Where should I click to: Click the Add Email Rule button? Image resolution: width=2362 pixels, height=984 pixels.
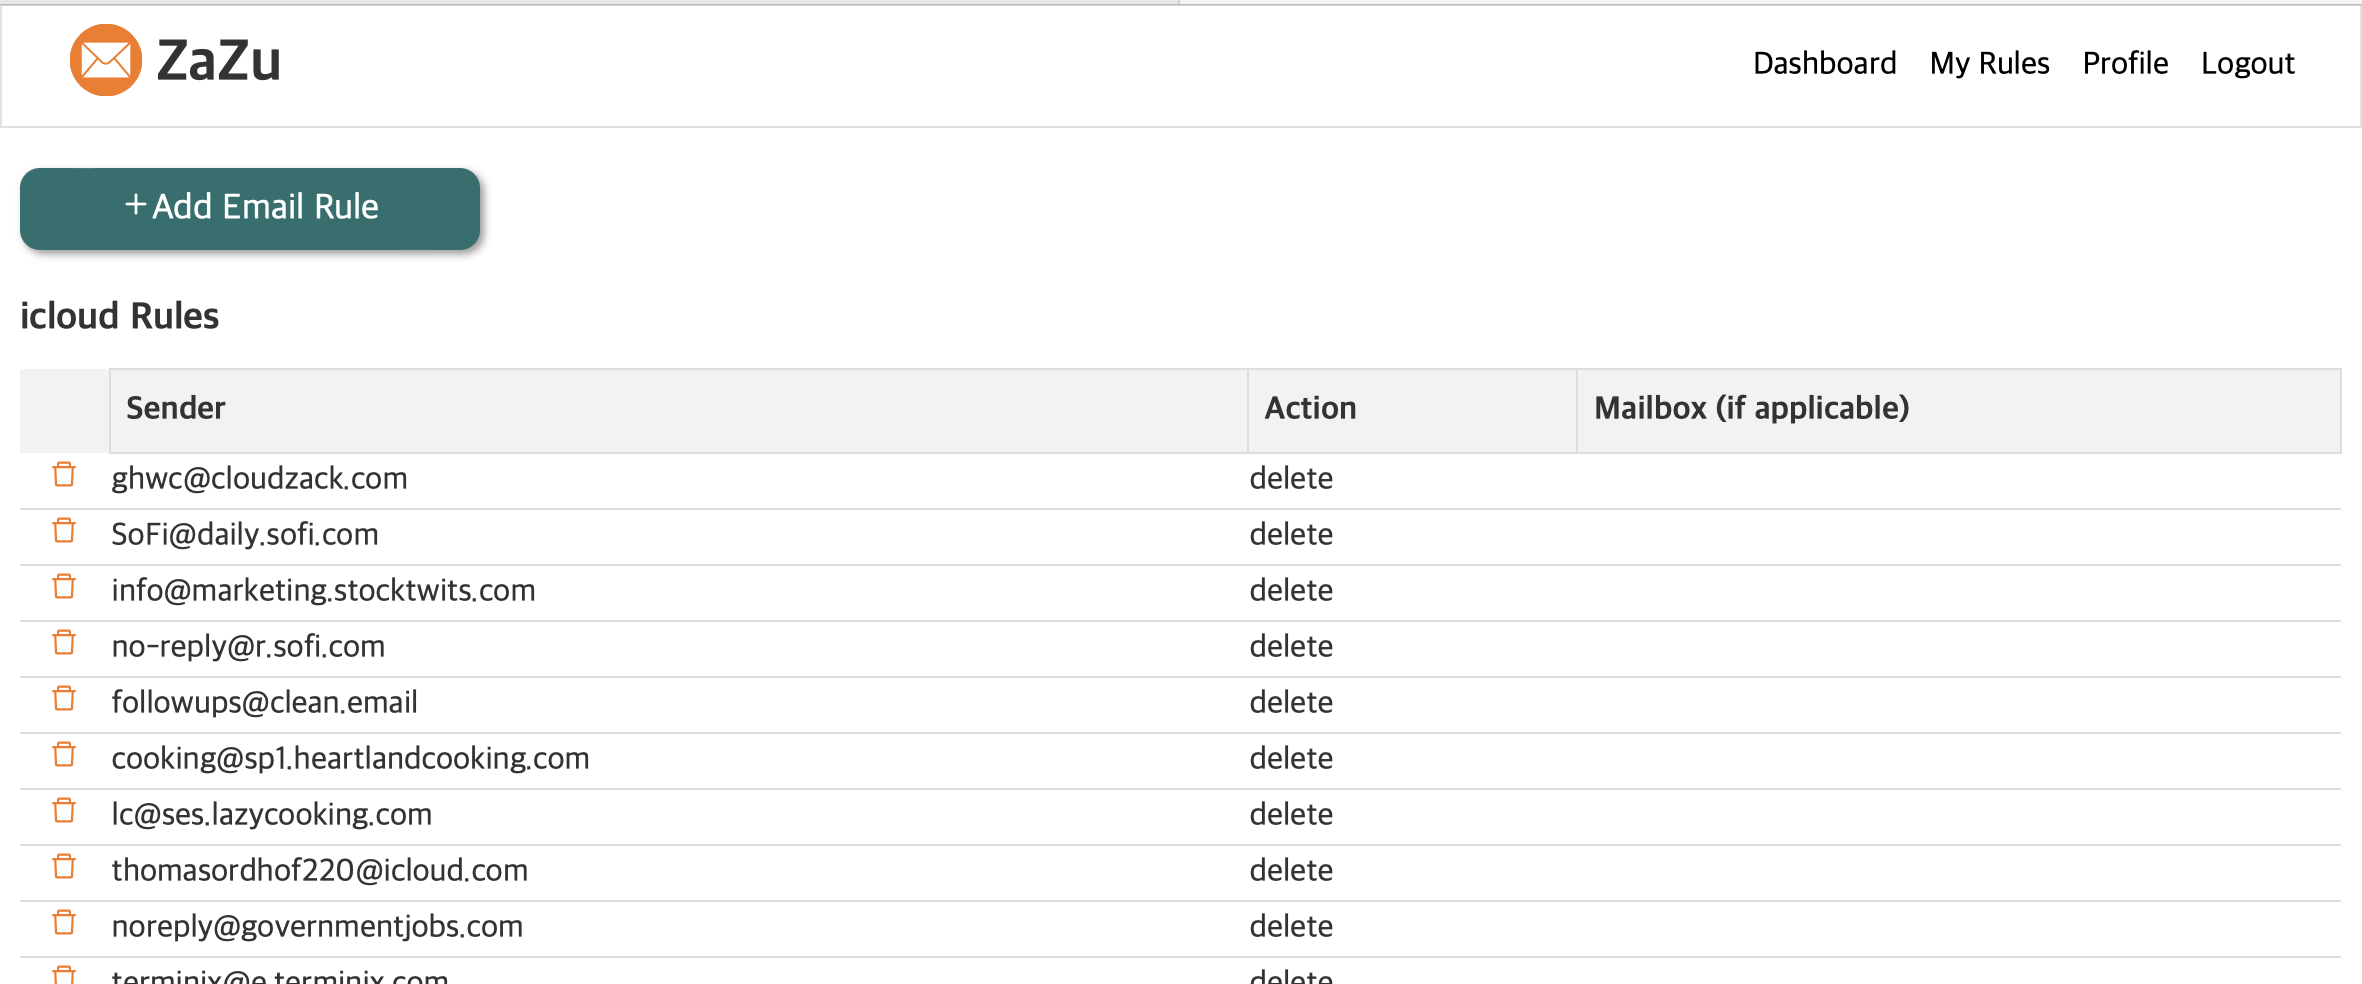(250, 208)
